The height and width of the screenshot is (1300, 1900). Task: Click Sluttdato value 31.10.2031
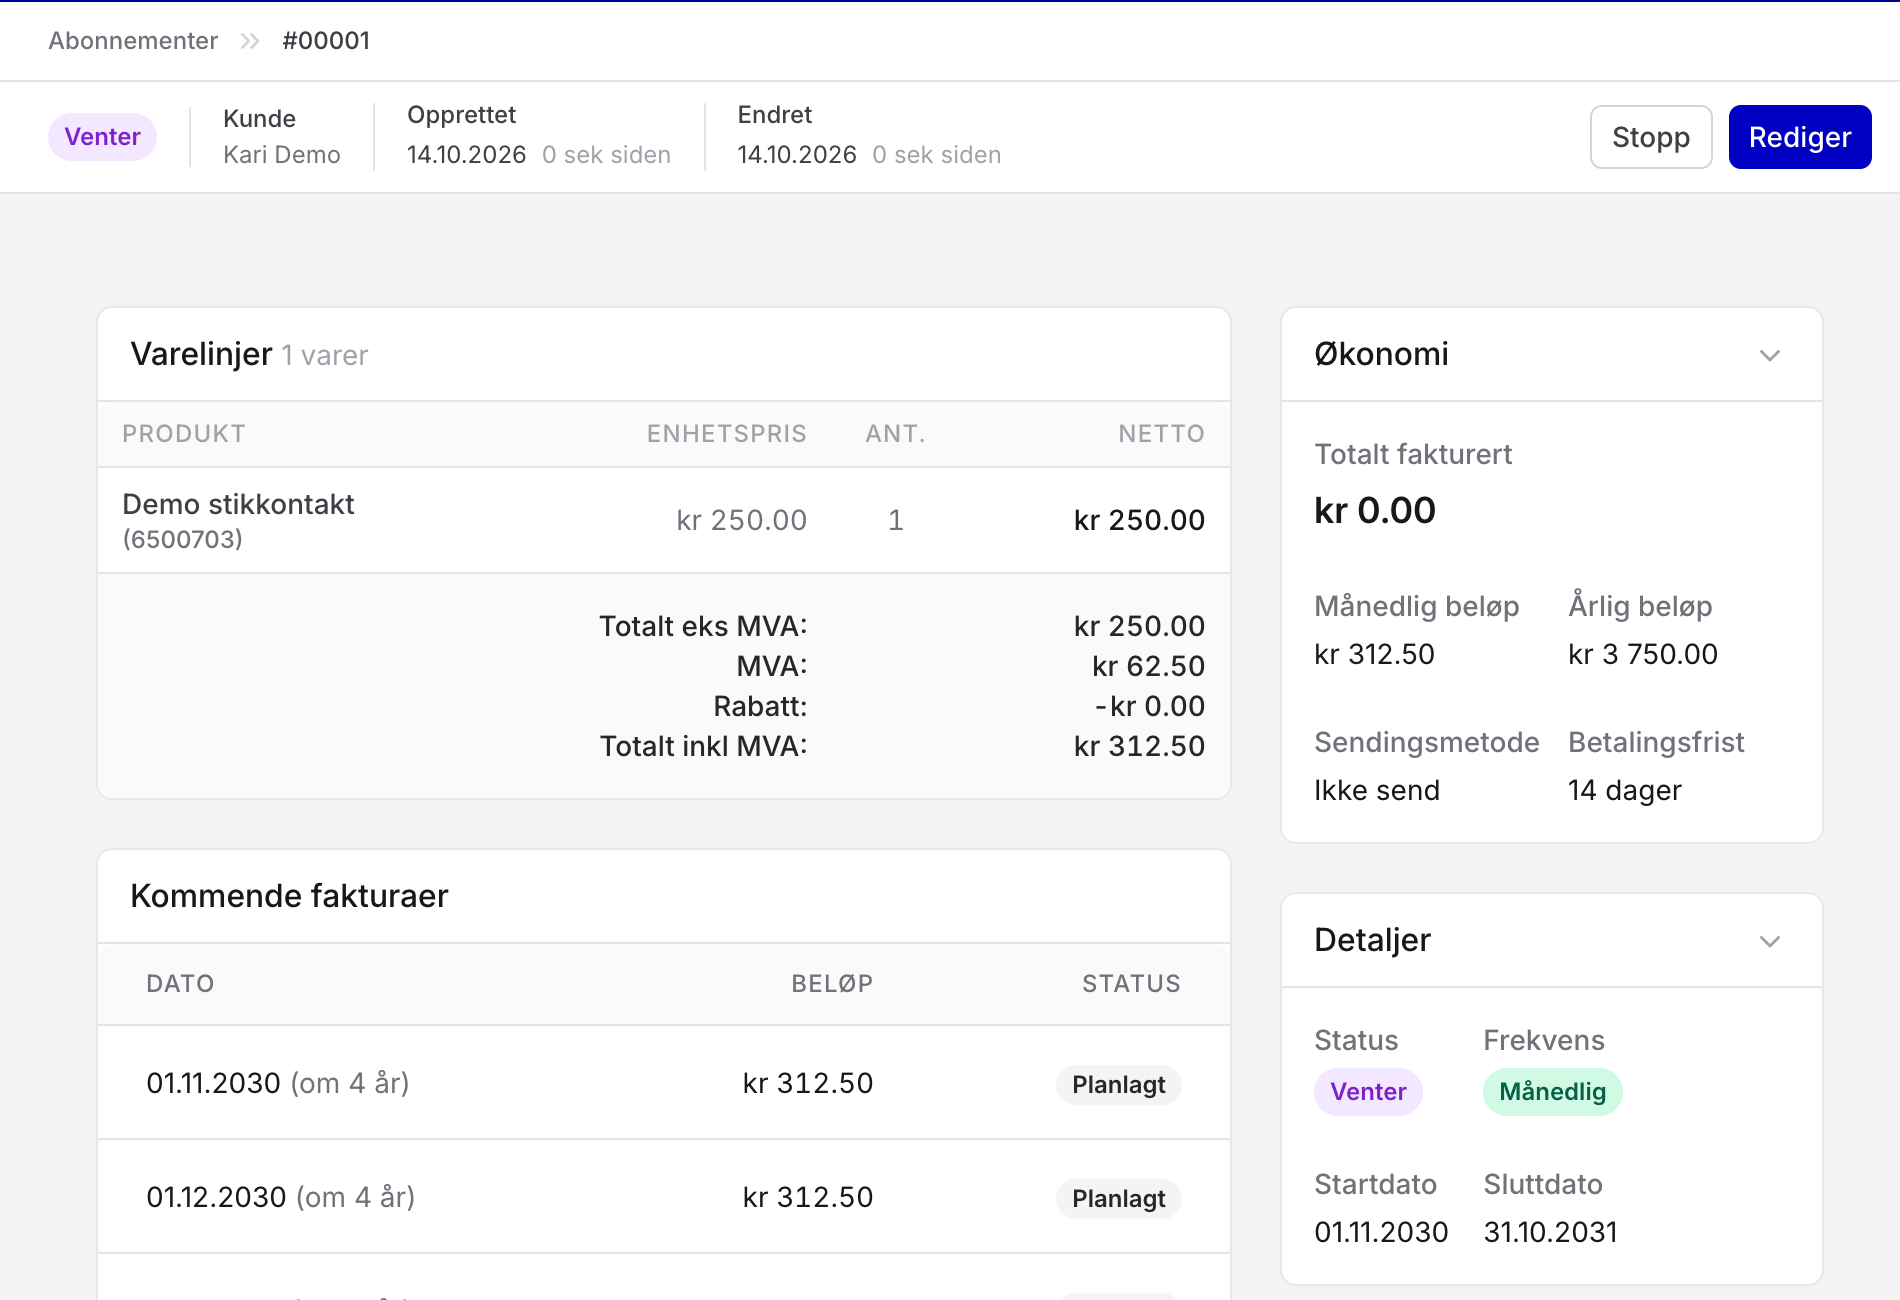point(1551,1232)
